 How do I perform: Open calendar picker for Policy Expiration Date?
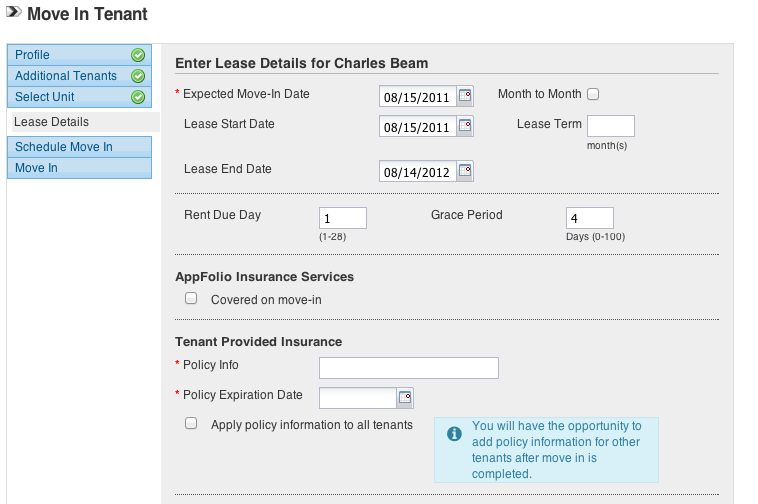coord(405,398)
